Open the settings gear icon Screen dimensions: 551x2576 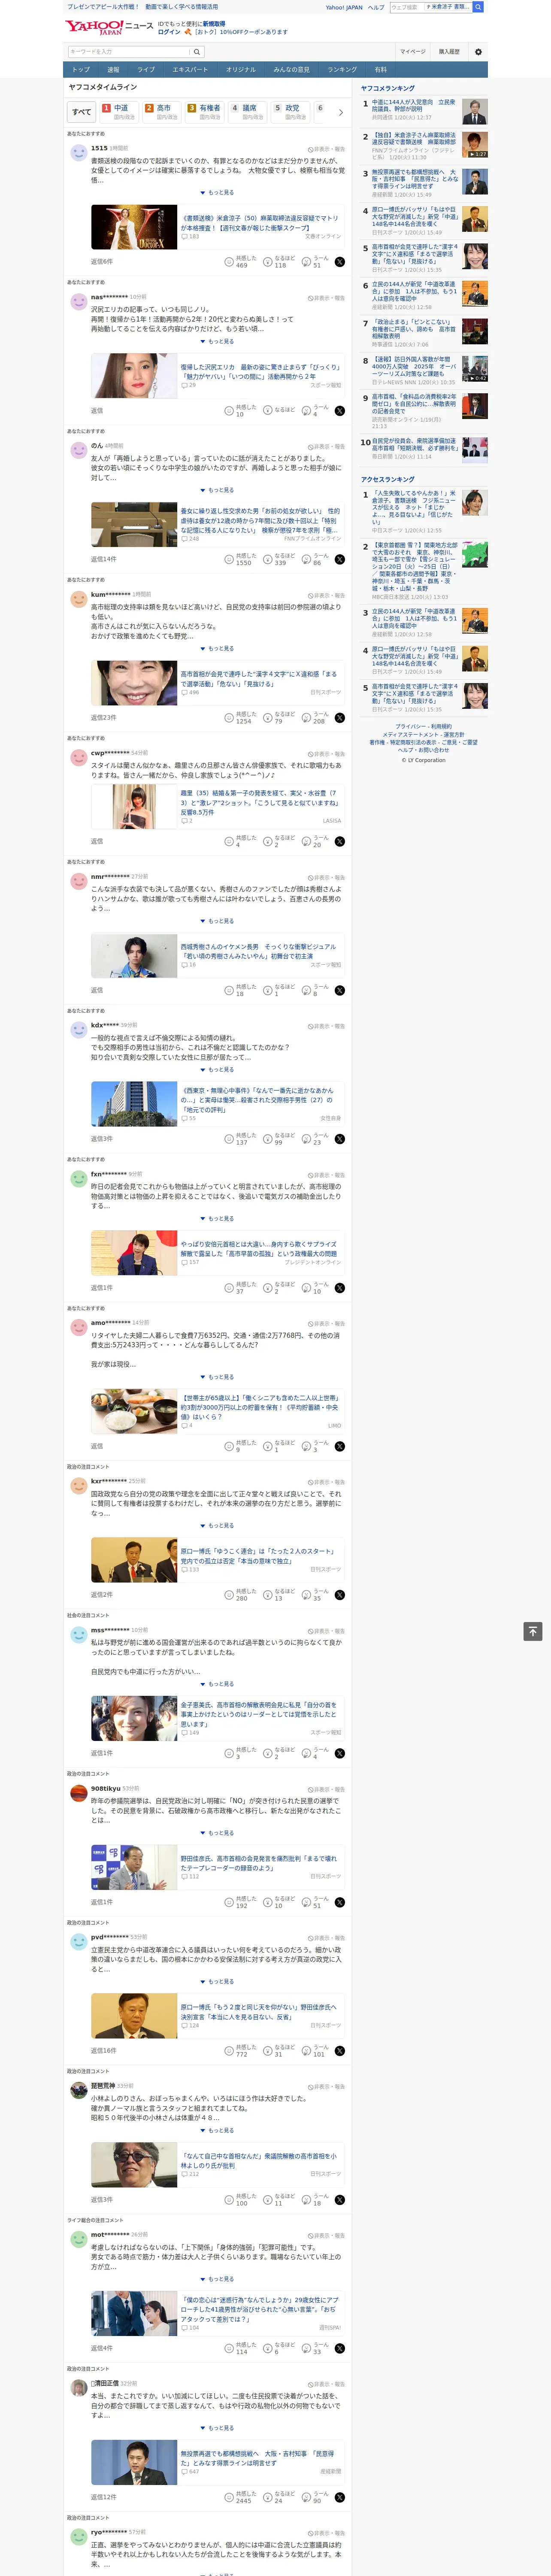coord(478,52)
